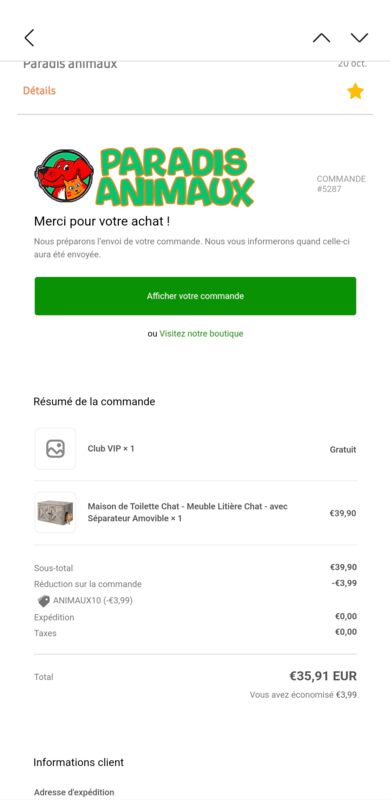Click the Paradis animaux sender name
This screenshot has height=800, width=390.
[x=70, y=64]
